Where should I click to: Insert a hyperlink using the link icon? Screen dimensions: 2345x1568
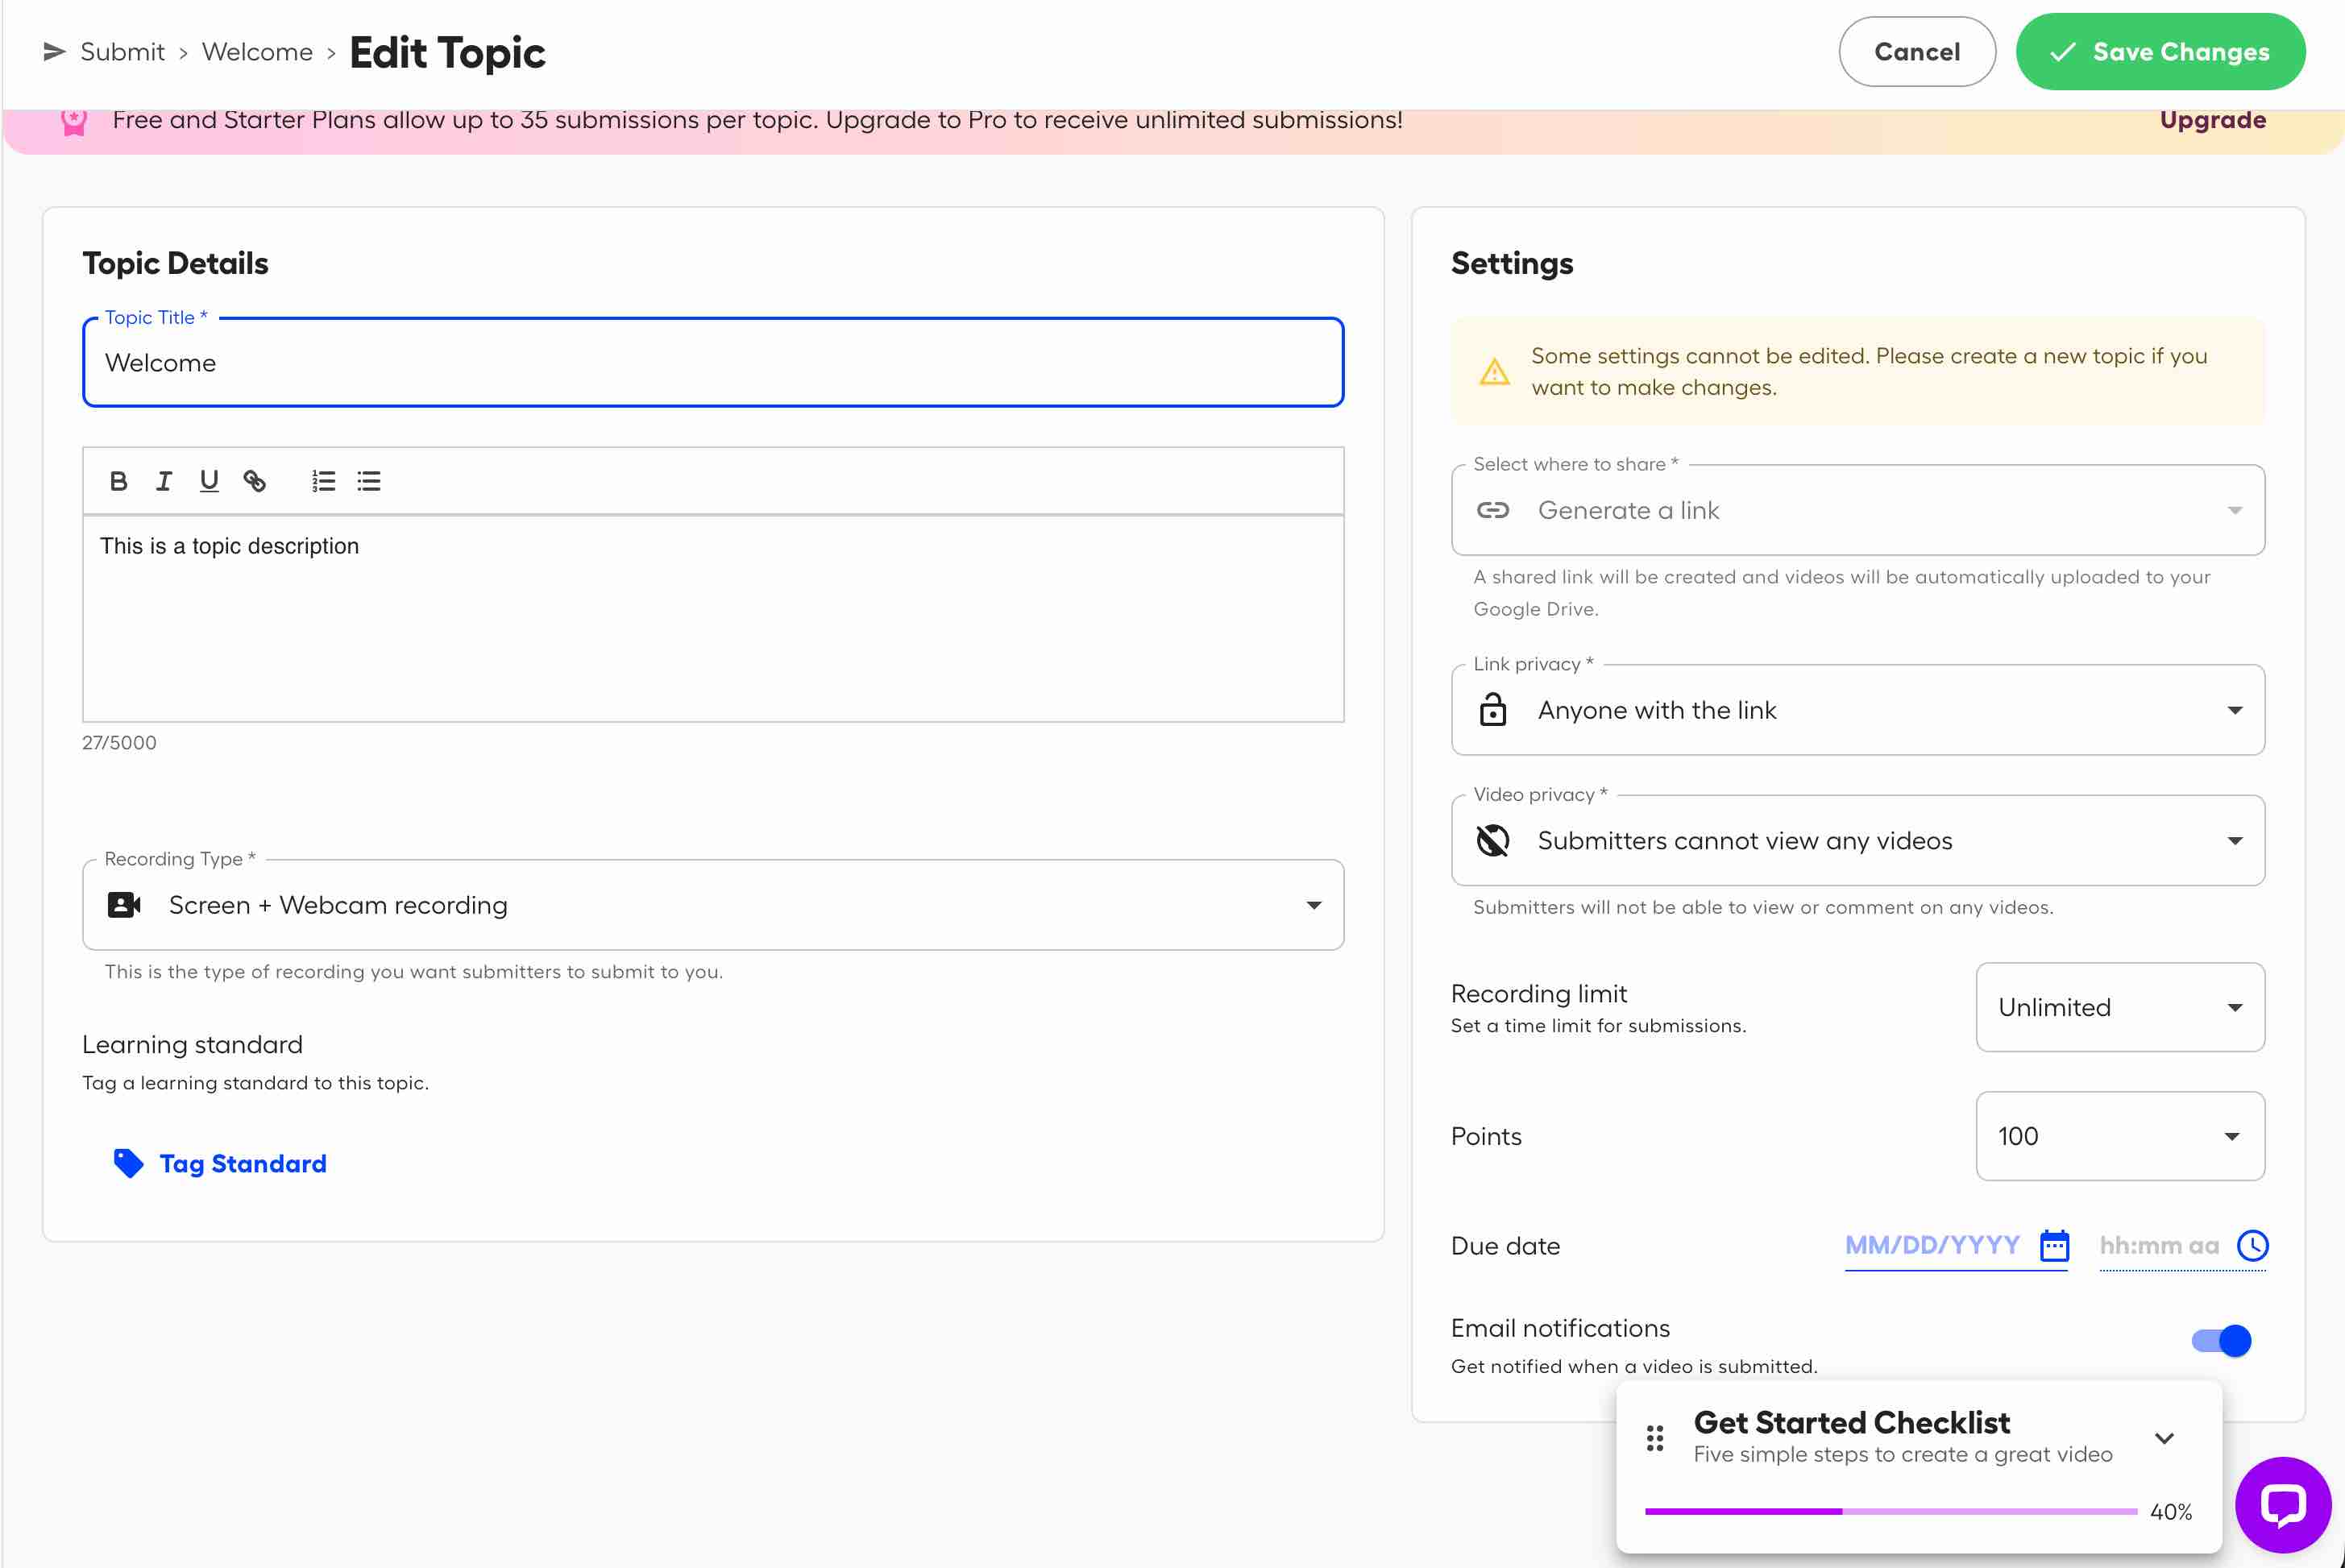(256, 481)
